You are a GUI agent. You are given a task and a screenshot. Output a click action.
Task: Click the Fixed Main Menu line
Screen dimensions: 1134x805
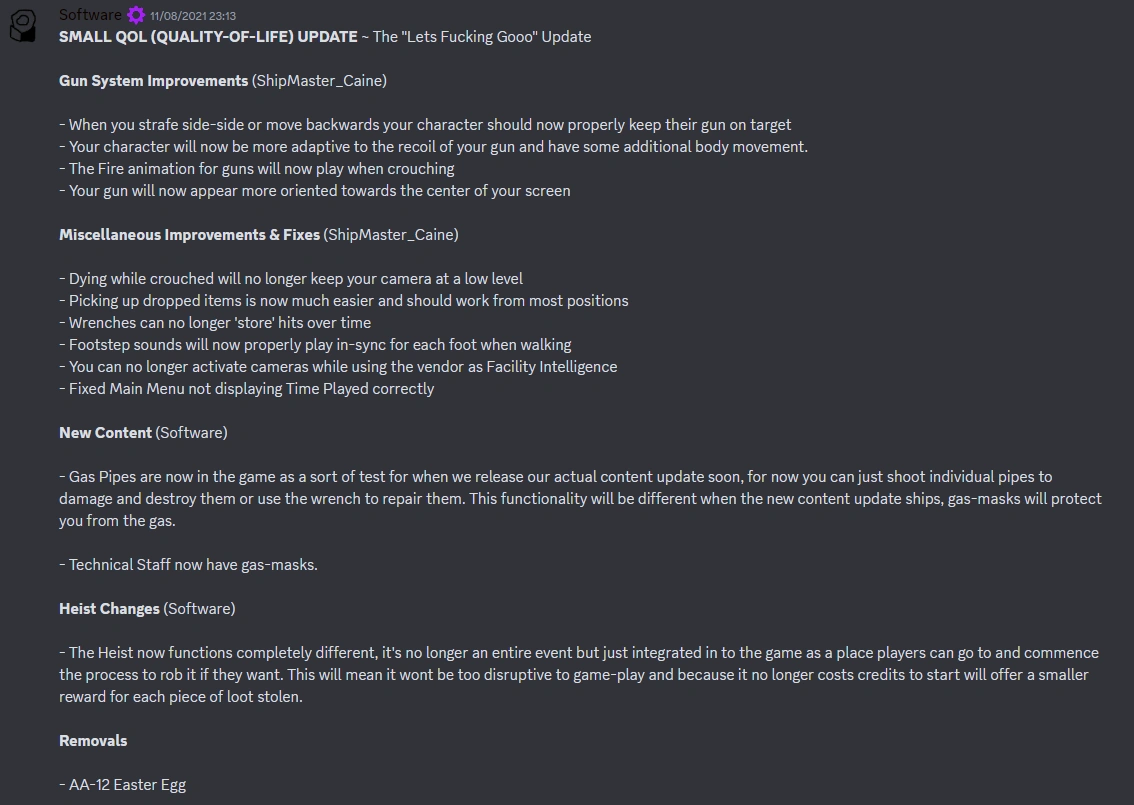point(247,389)
